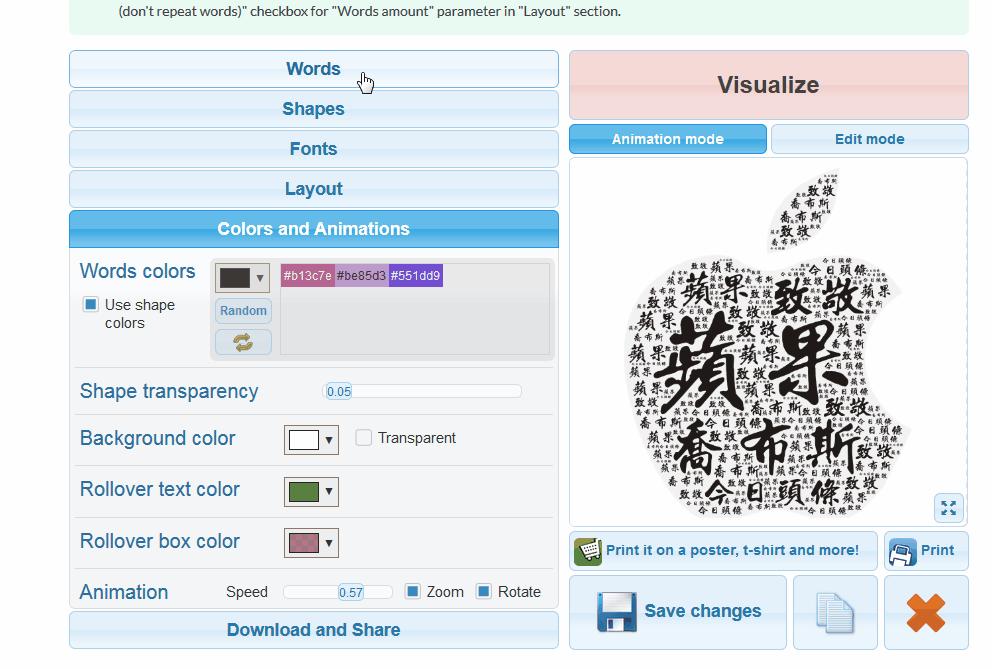Open the words color picker dropdown

(243, 278)
